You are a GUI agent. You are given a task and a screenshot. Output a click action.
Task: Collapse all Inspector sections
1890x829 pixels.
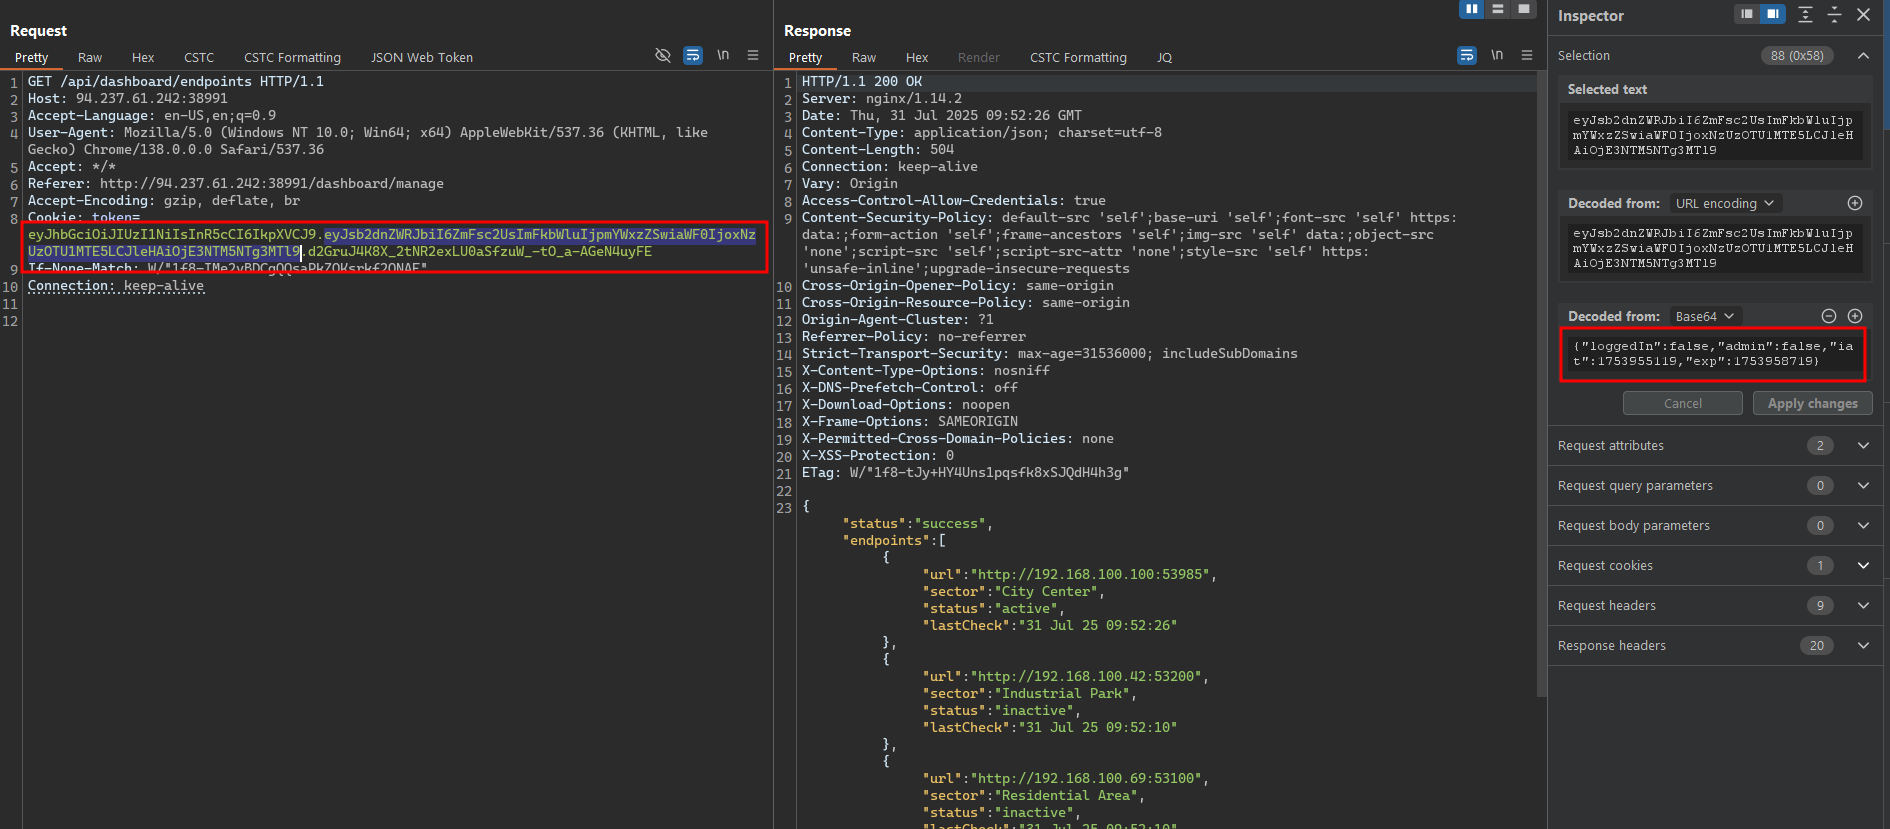tap(1834, 14)
